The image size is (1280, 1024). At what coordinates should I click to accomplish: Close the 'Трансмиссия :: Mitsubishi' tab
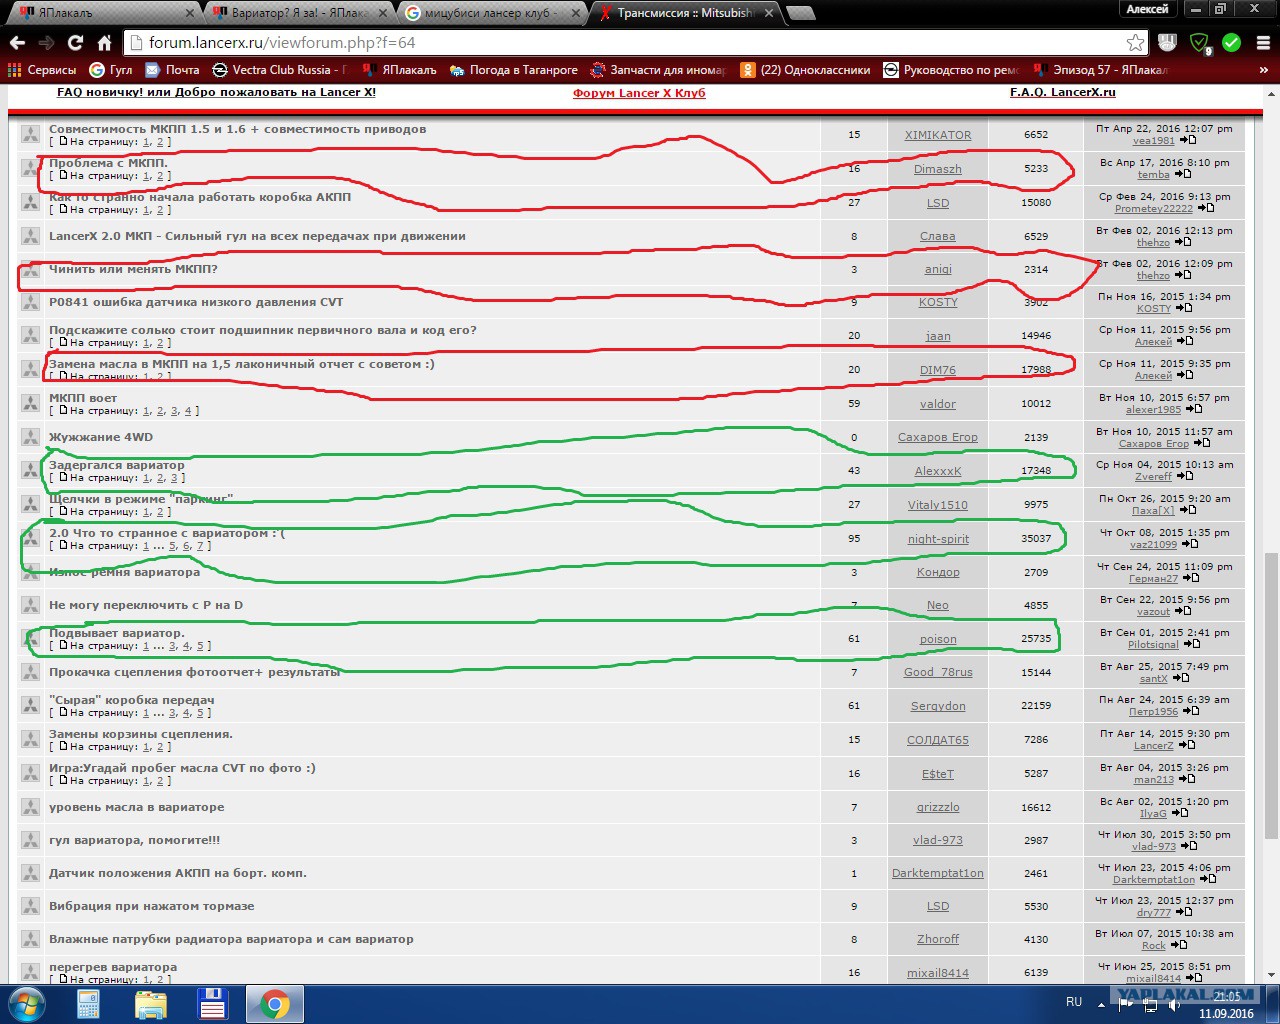(768, 13)
